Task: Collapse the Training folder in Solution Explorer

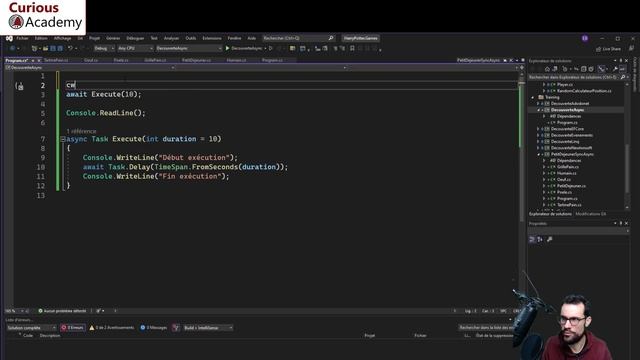Action: [x=533, y=97]
